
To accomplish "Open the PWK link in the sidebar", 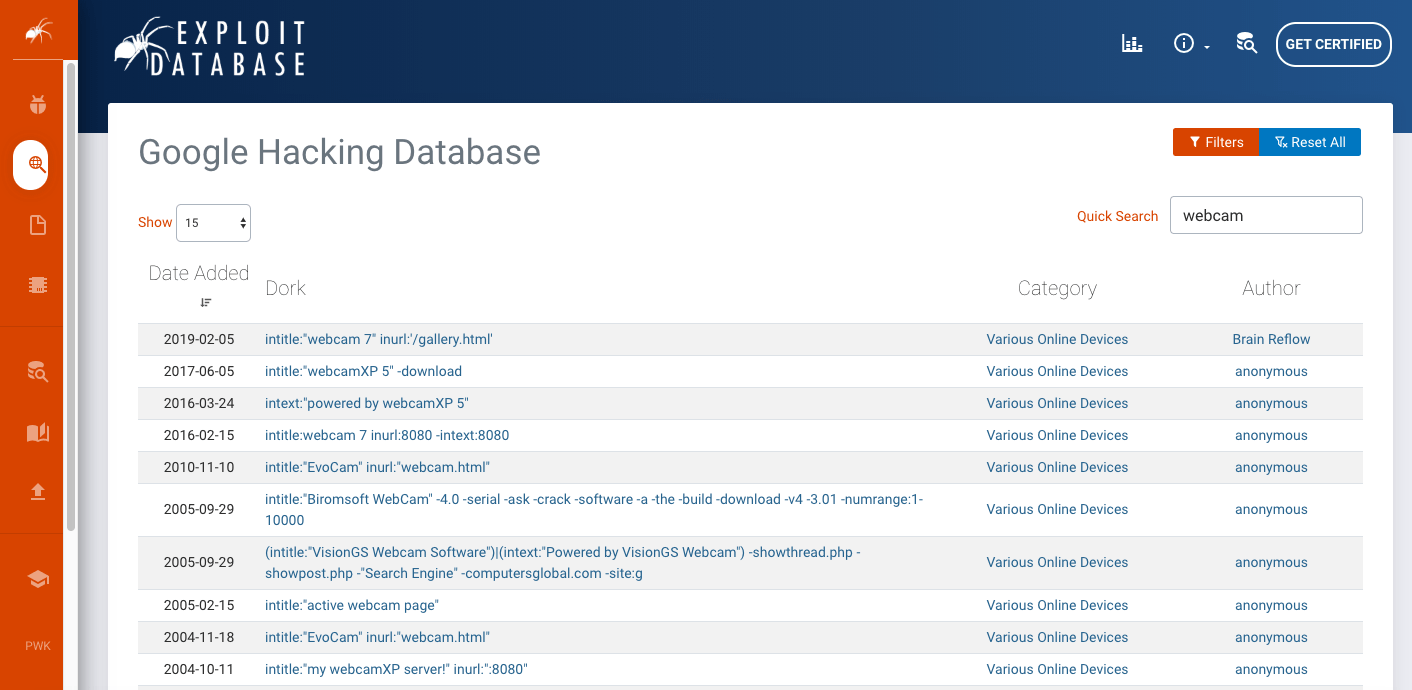I will pyautogui.click(x=38, y=646).
